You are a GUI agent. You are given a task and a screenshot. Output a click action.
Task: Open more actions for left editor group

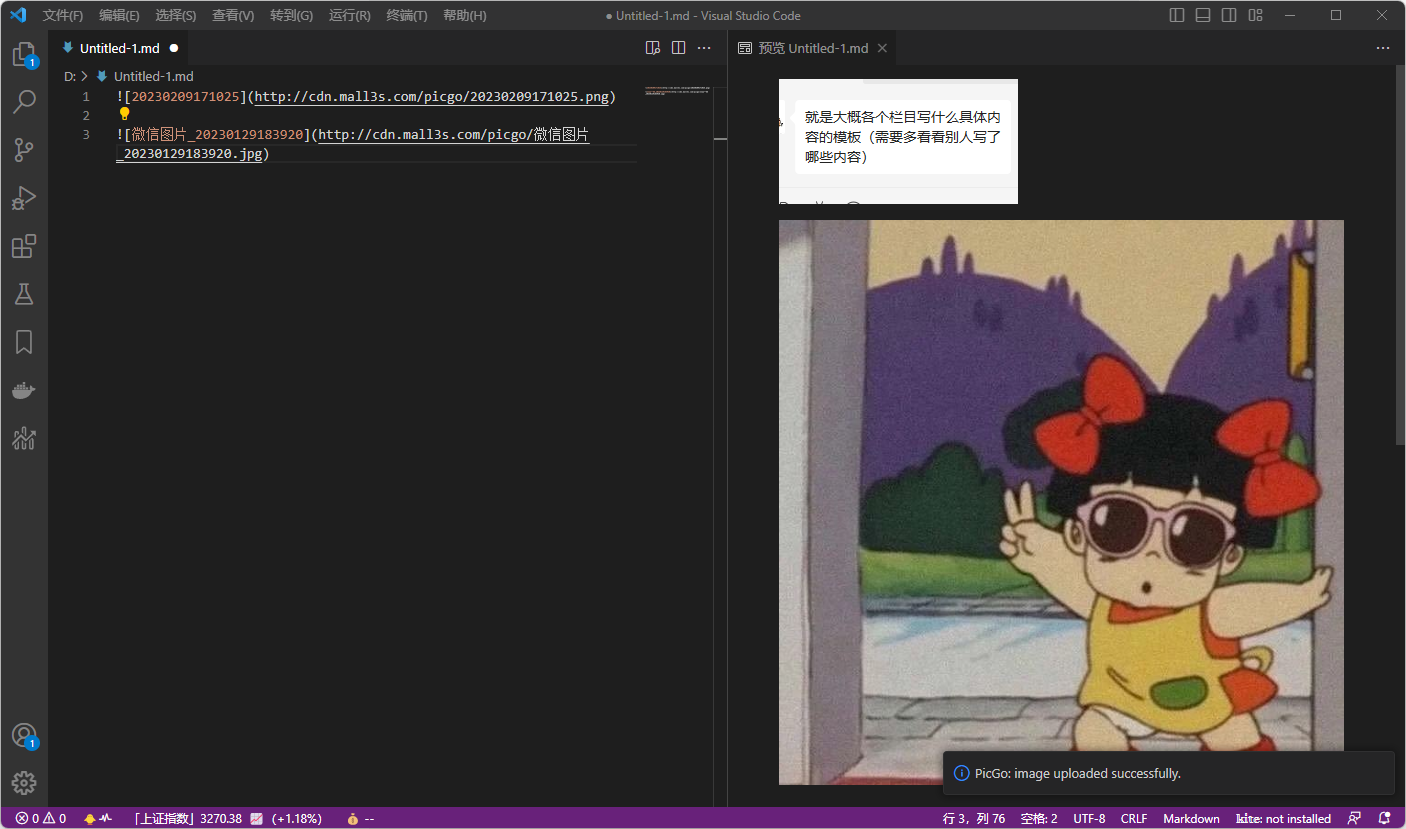pos(705,48)
